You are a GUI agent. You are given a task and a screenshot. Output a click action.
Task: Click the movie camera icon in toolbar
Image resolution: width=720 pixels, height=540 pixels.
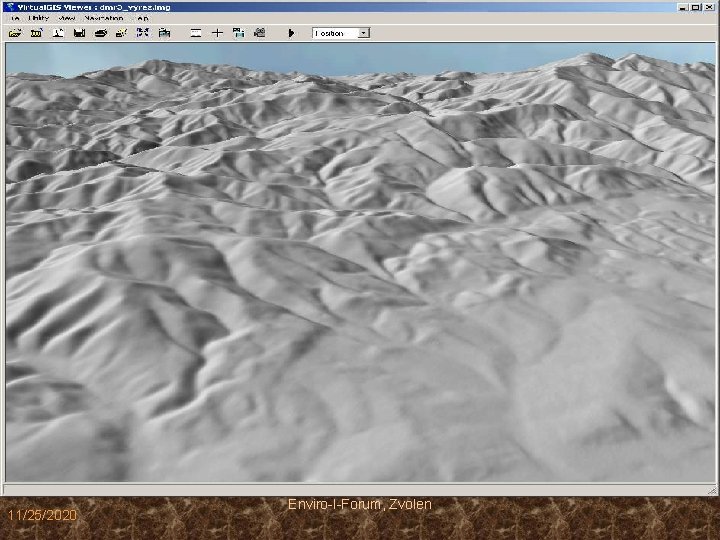point(260,33)
